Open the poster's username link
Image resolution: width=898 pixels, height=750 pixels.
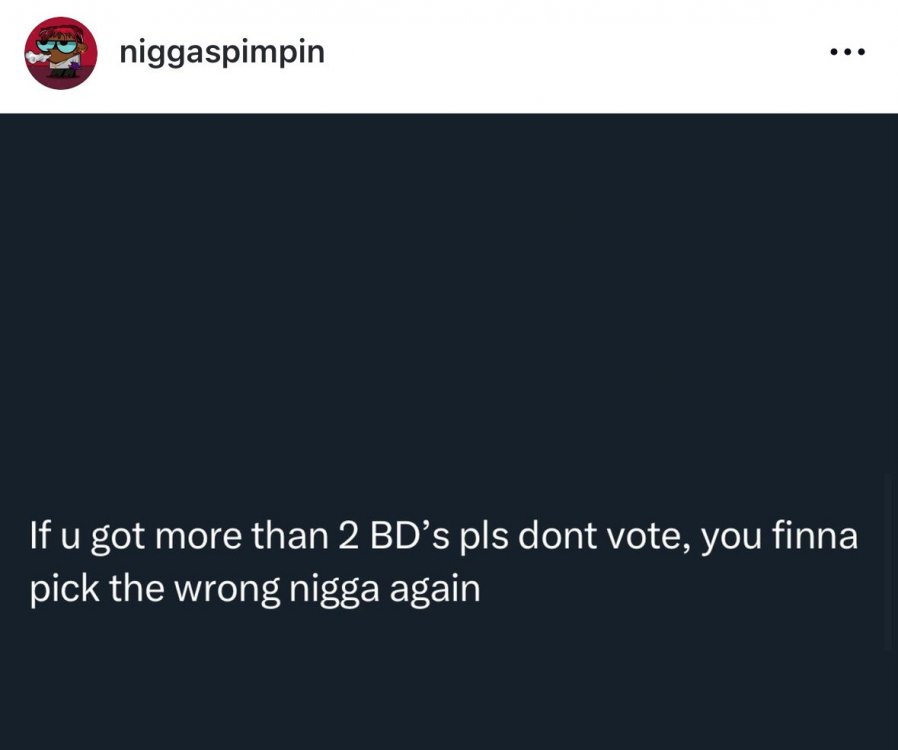click(x=222, y=51)
